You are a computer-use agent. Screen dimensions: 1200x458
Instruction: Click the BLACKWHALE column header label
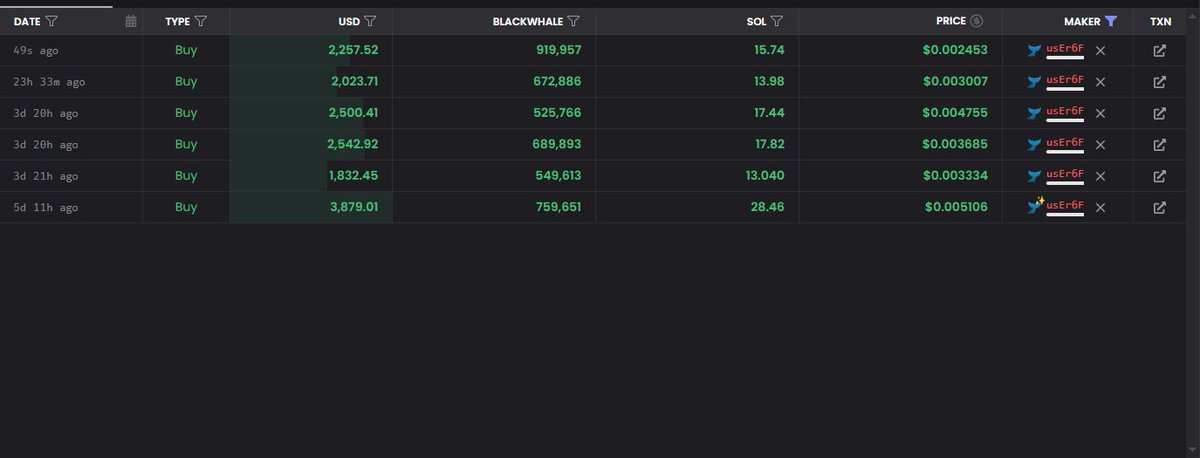(x=528, y=21)
